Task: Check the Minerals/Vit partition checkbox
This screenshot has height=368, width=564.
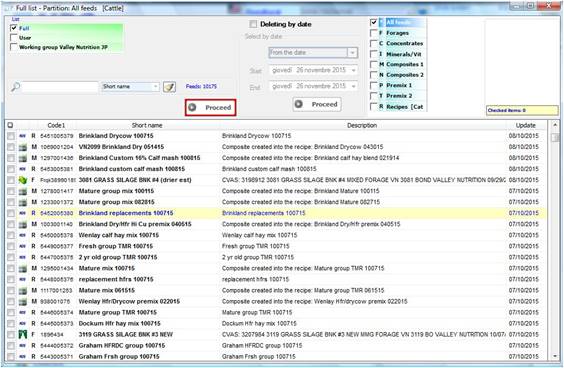Action: [373, 54]
